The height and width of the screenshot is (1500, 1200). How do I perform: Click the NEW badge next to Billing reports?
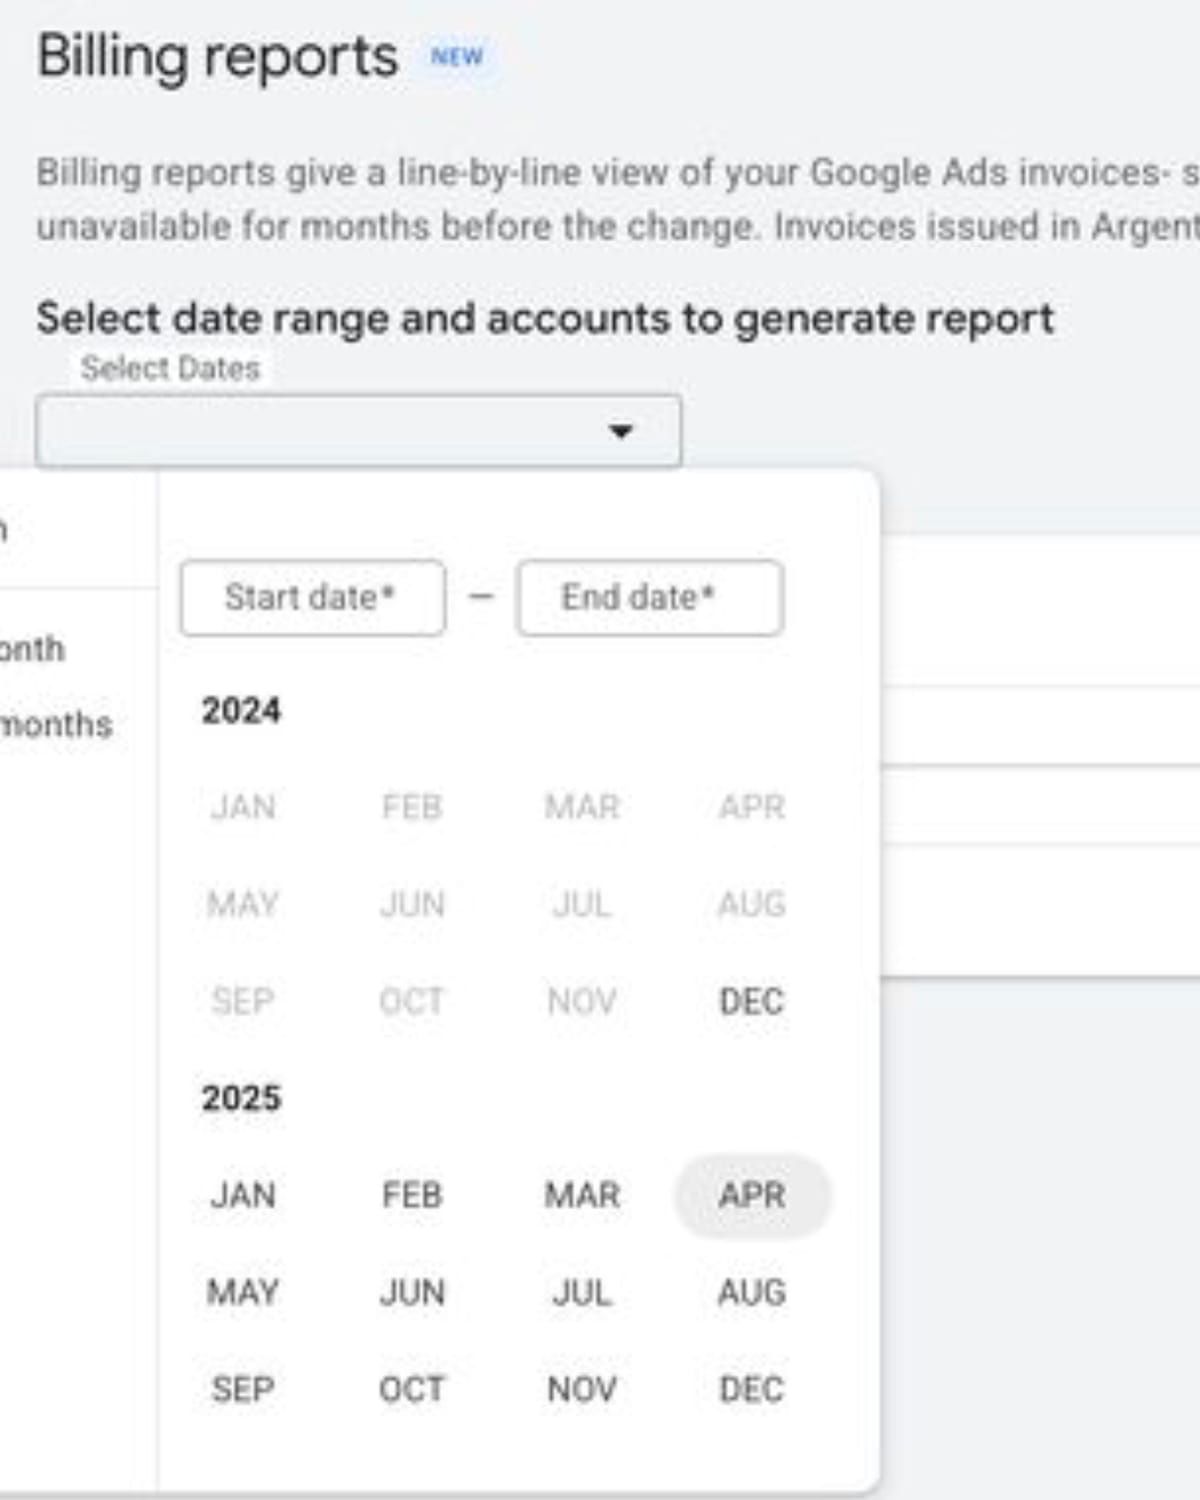pyautogui.click(x=458, y=57)
